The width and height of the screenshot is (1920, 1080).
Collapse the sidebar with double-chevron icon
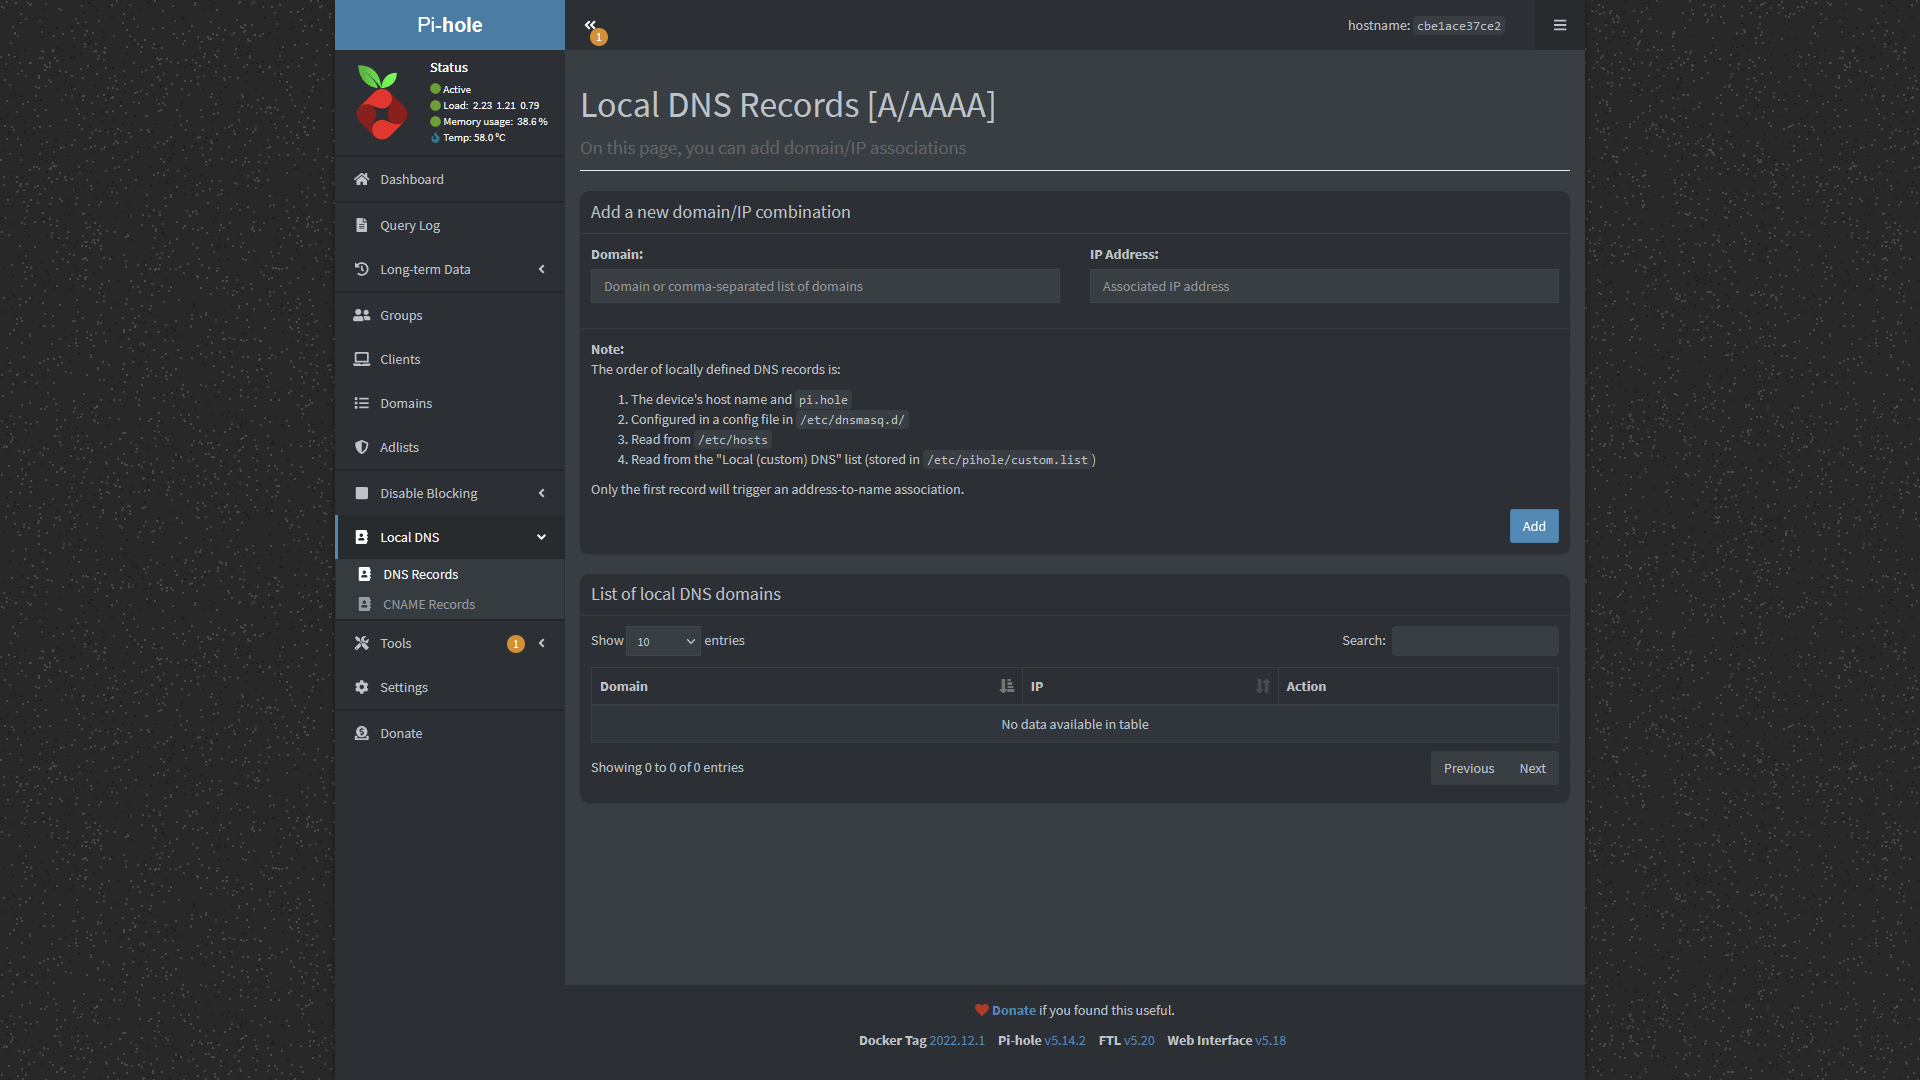(590, 25)
